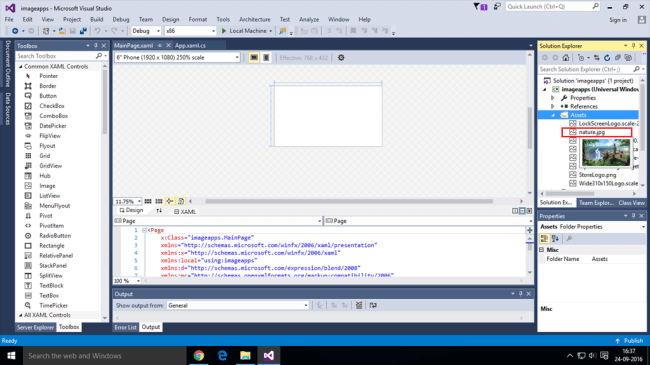650x365 pixels.
Task: Select the Image control in Toolbox
Action: click(x=47, y=186)
